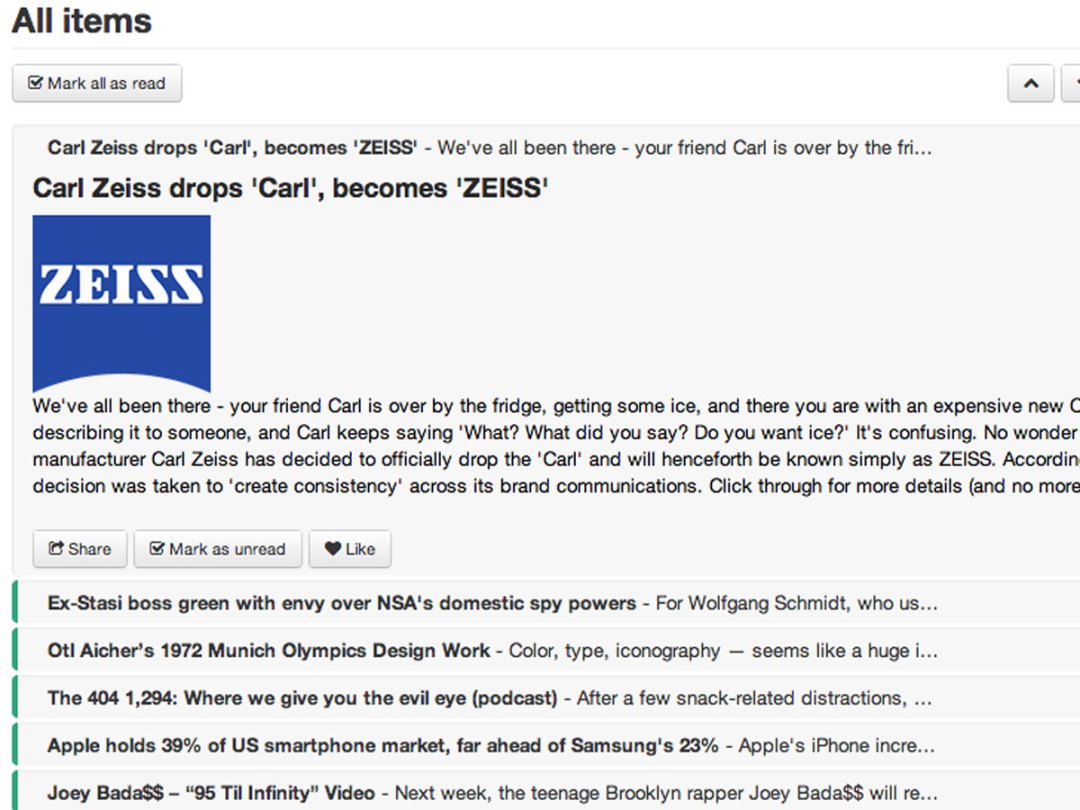Like the Carl Zeiss article
This screenshot has width=1080, height=810.
click(350, 549)
